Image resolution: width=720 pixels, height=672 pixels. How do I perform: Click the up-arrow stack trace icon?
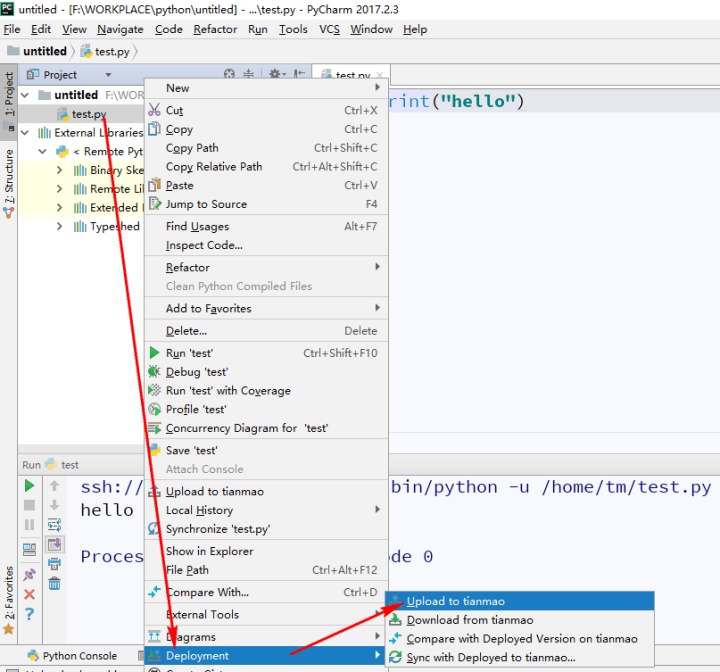point(54,486)
